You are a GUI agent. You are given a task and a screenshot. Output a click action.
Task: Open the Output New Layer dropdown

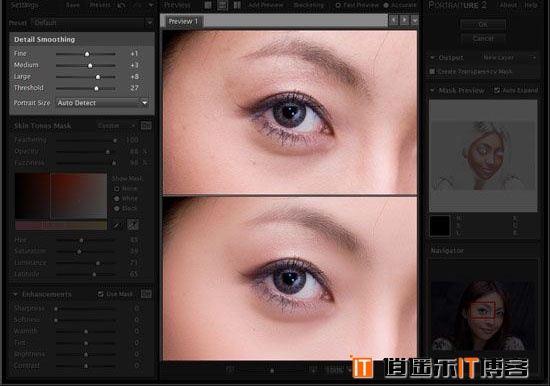[x=509, y=57]
